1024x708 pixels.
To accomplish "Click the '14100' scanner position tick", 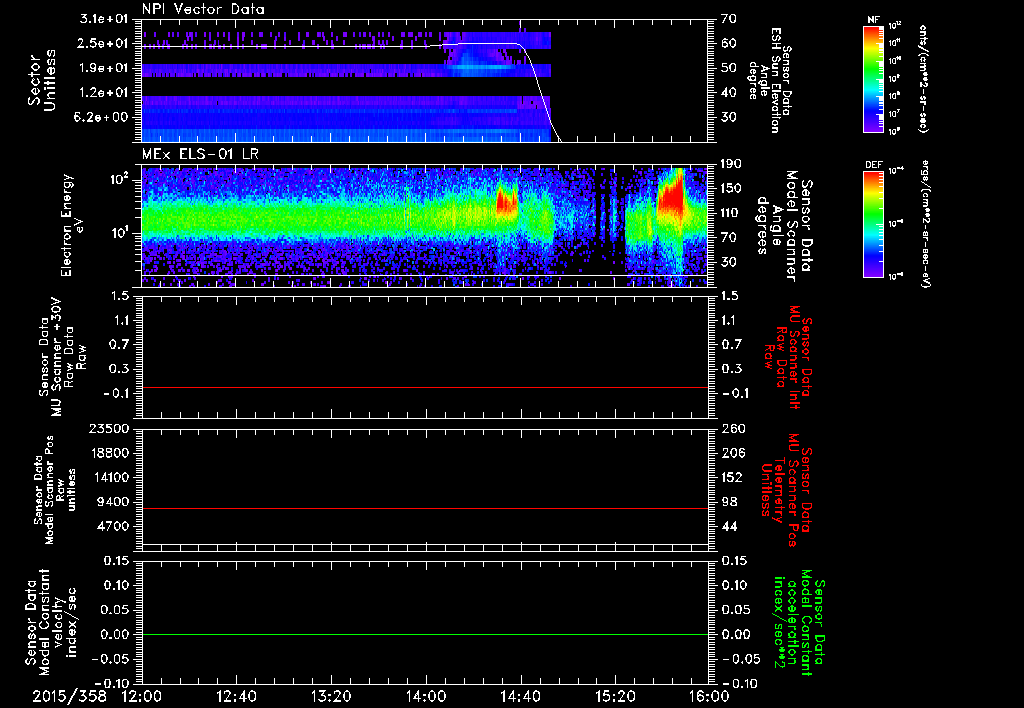I will [x=109, y=477].
